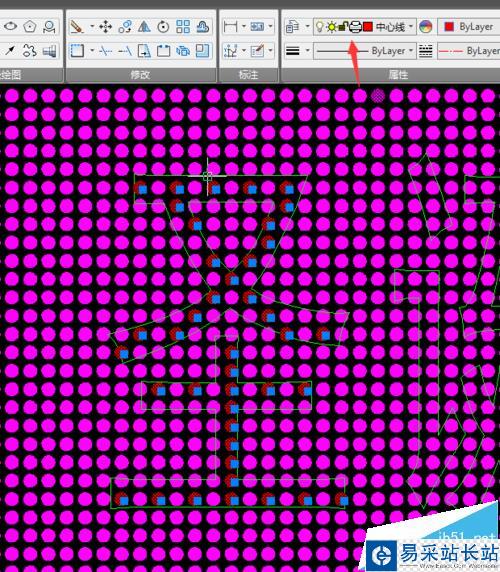Start a Linear dimension
500x572 pixels.
pos(230,27)
